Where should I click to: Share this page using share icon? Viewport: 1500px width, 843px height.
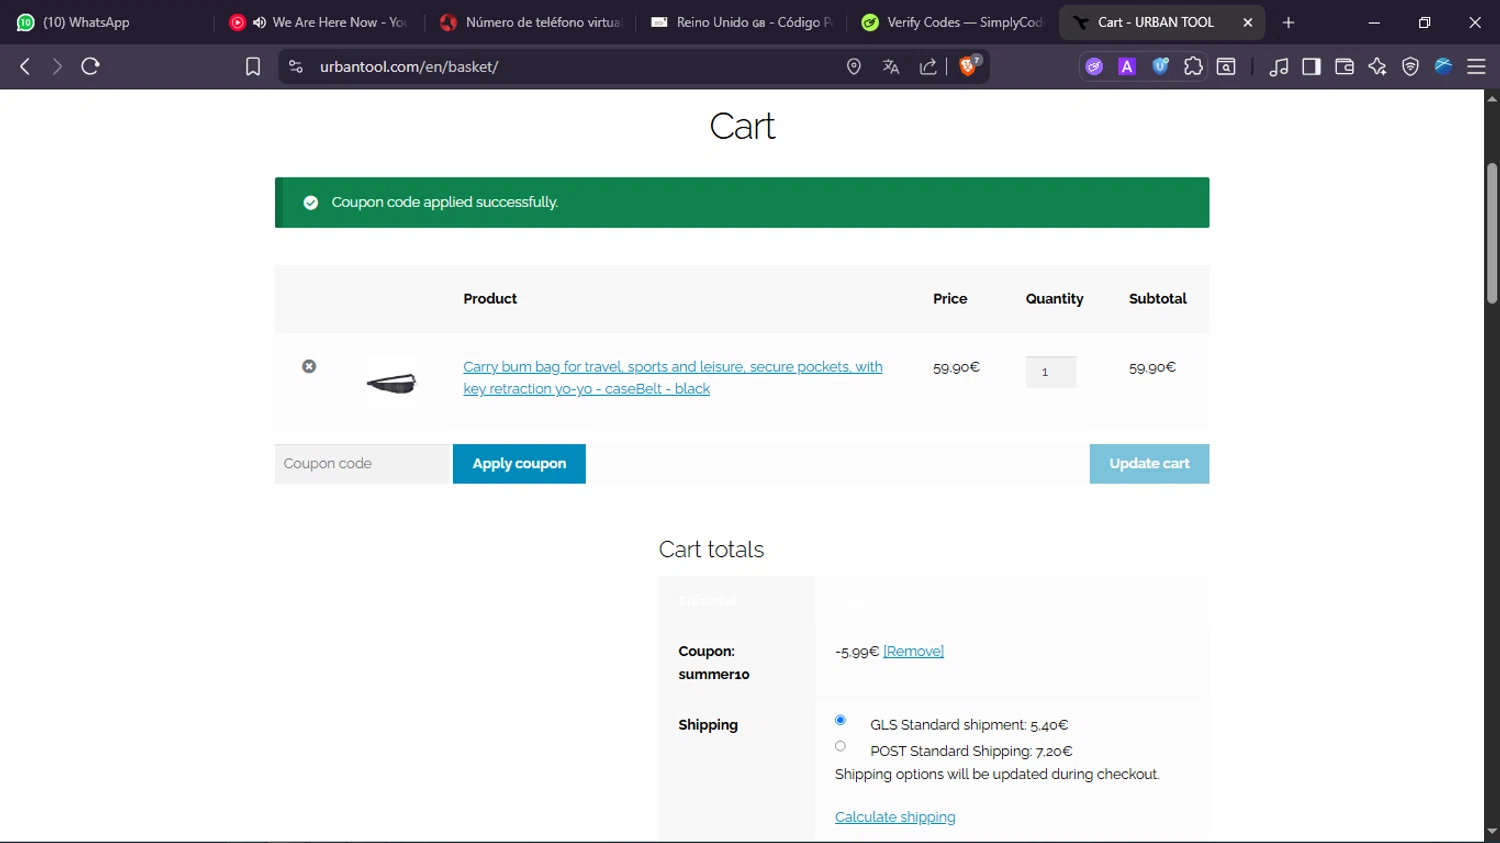coord(928,67)
